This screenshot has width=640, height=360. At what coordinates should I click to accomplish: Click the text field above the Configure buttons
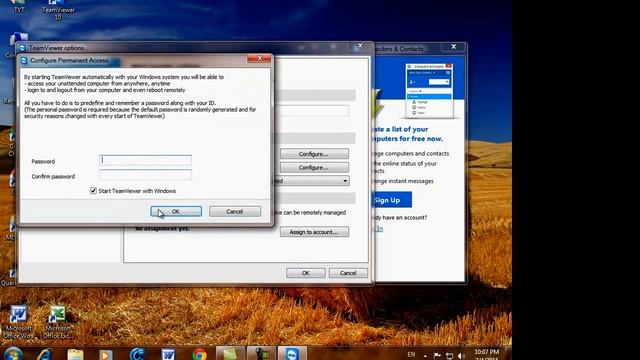(313, 110)
